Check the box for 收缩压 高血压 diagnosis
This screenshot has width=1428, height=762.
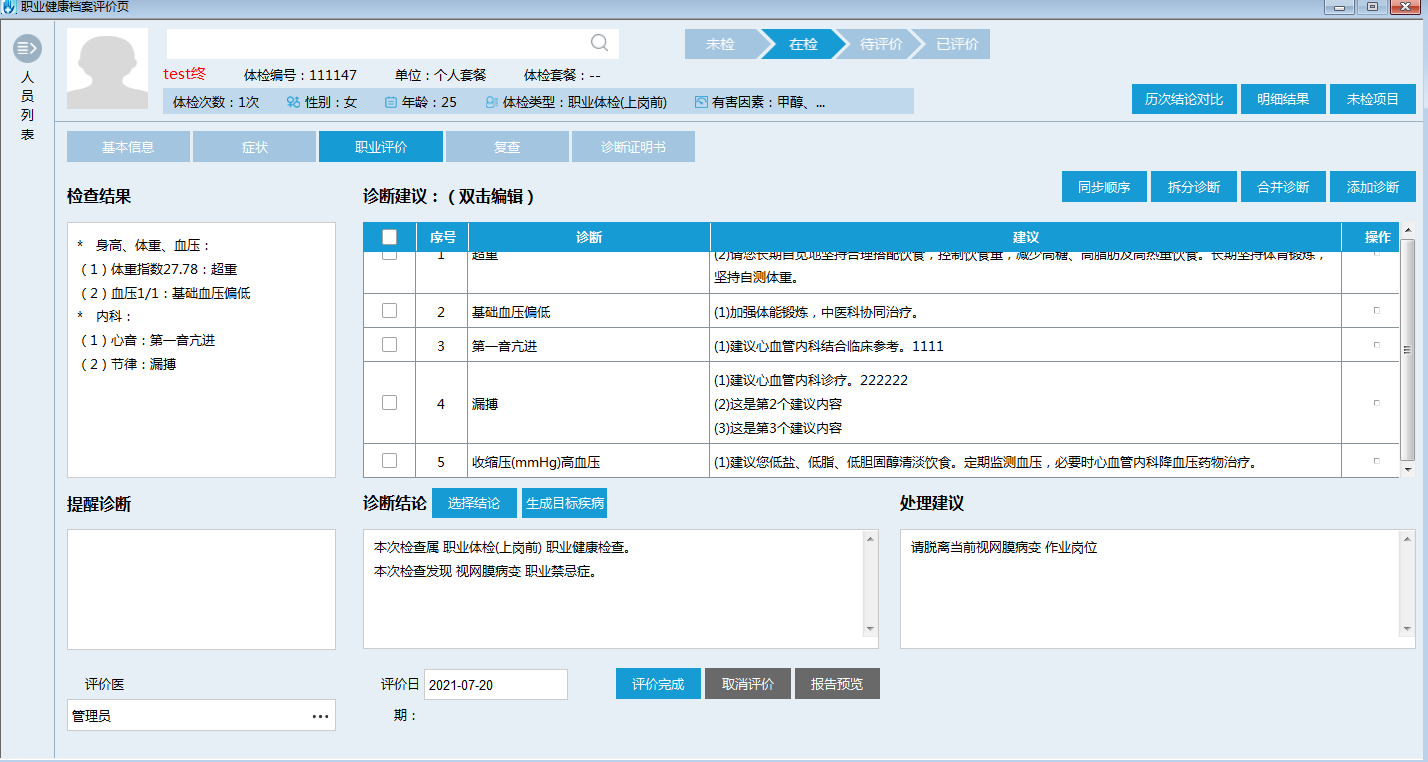[389, 461]
